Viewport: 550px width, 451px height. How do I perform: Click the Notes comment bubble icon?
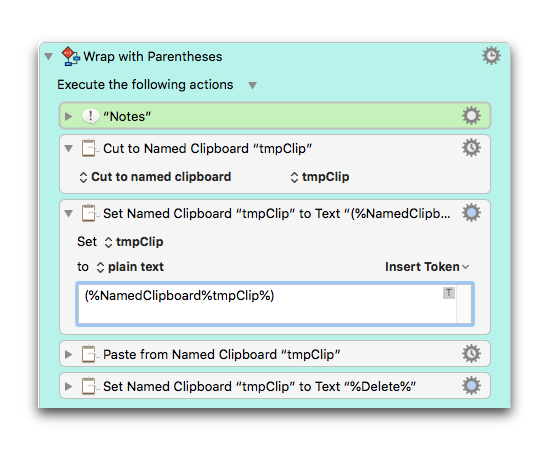coord(90,116)
